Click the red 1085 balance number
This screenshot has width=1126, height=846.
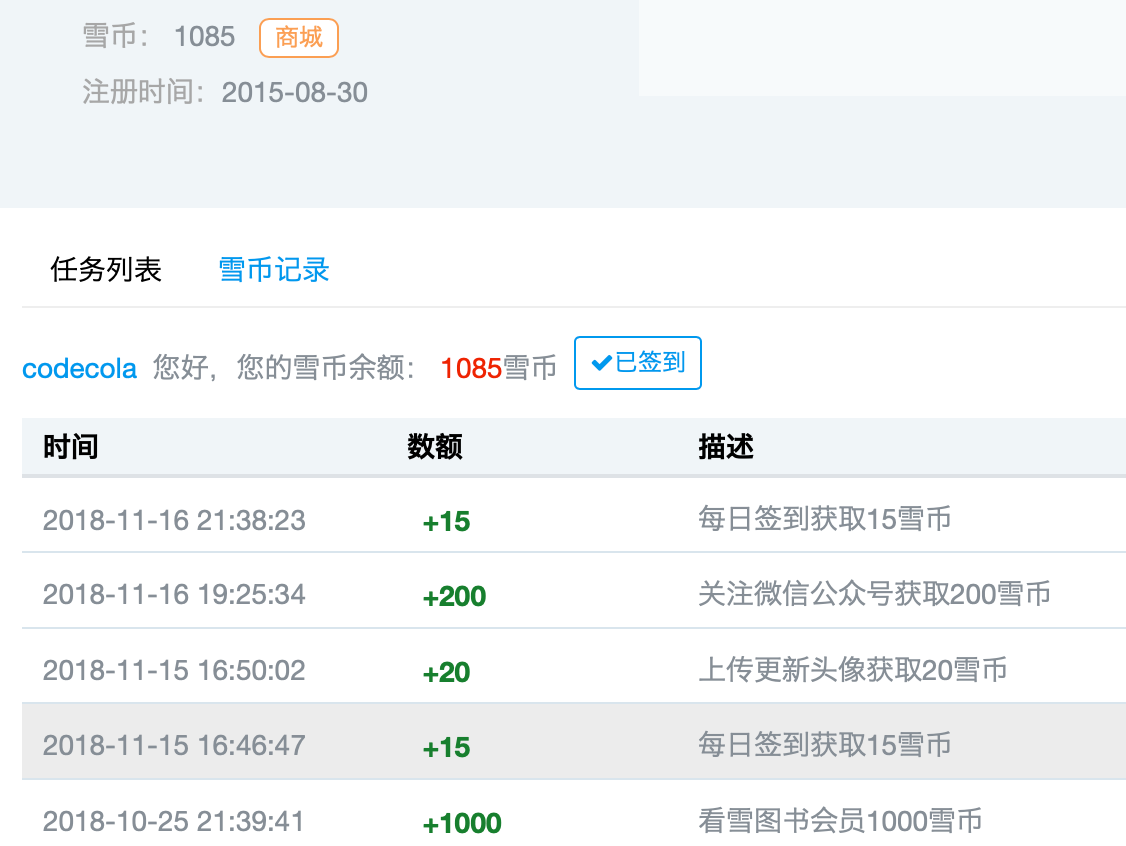point(471,369)
